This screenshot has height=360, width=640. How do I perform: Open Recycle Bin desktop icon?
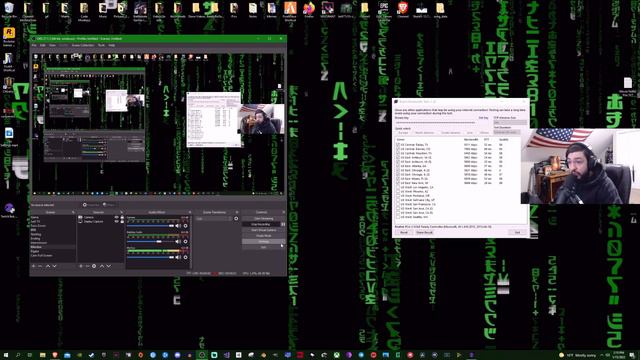pyautogui.click(x=9, y=9)
